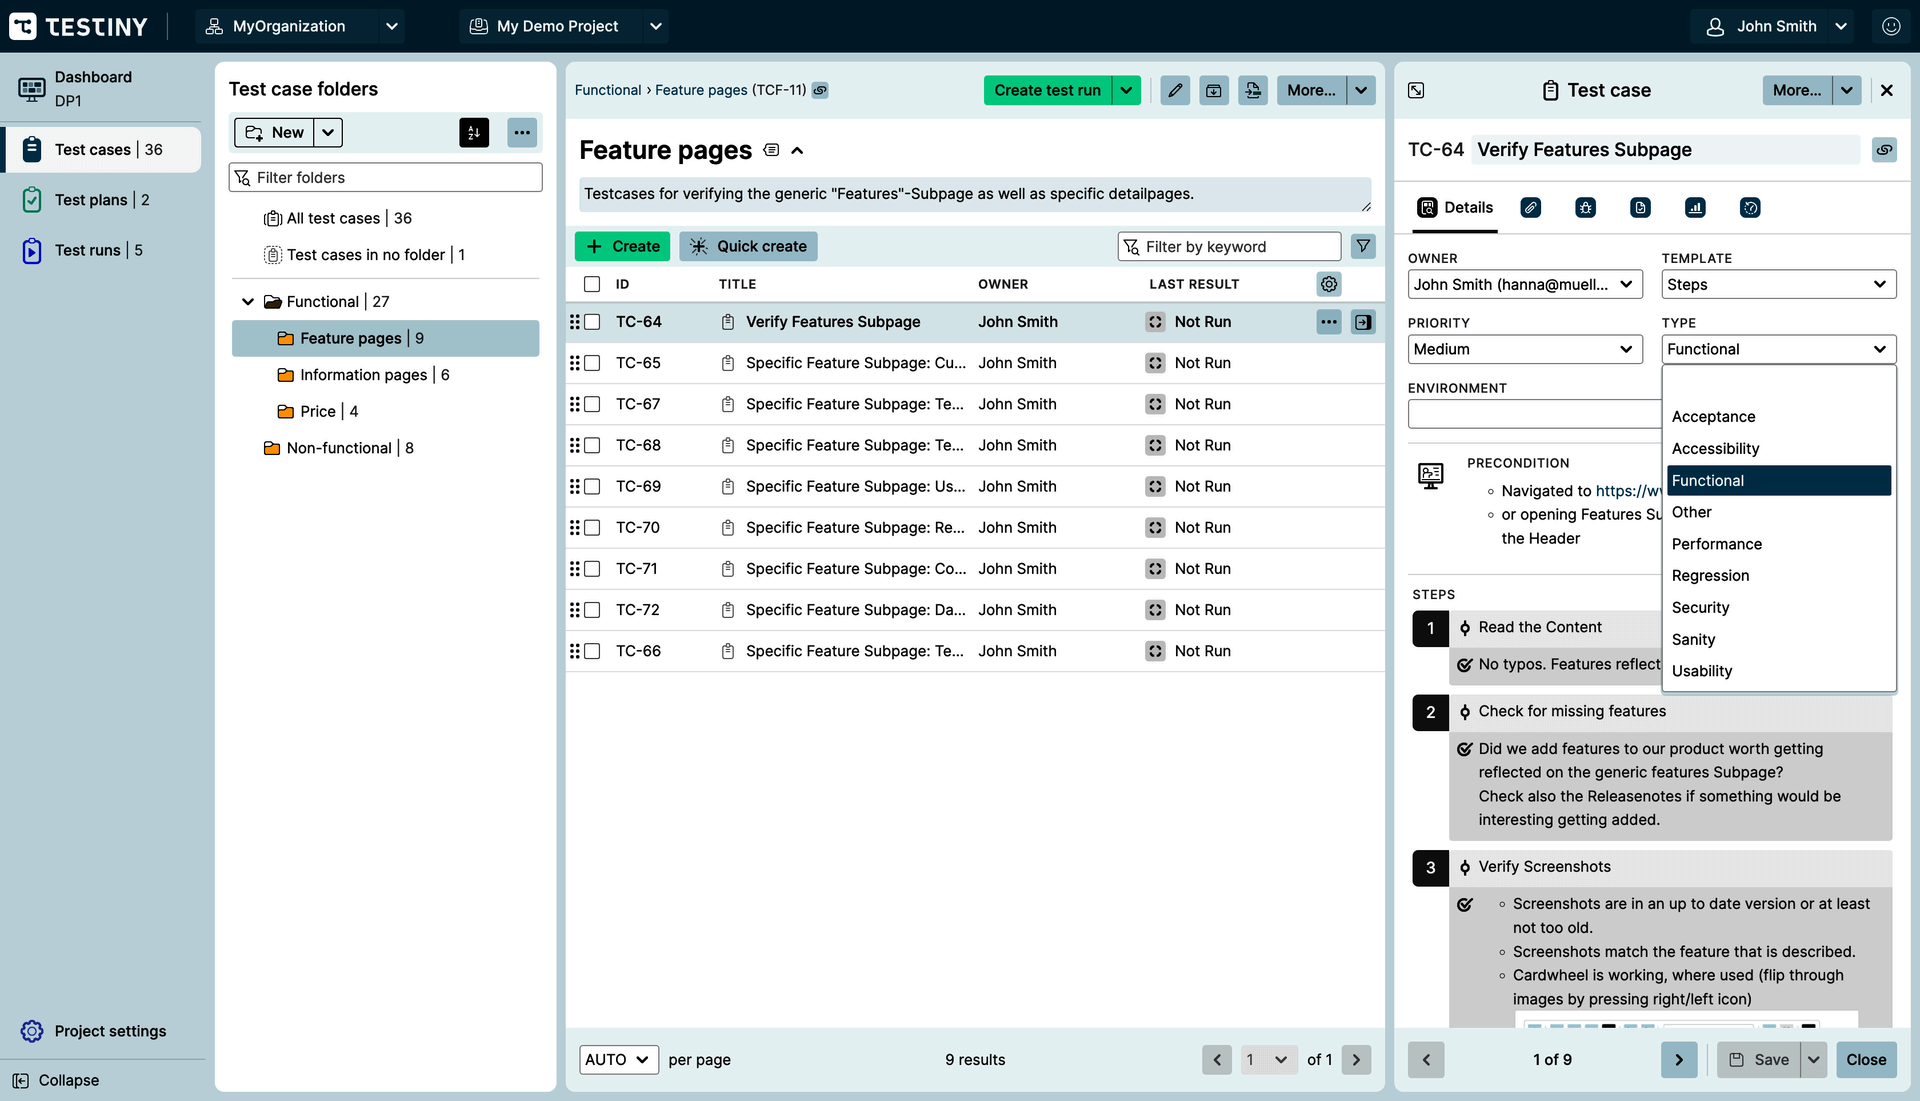
Task: Open the table column settings gear
Action: tap(1328, 284)
